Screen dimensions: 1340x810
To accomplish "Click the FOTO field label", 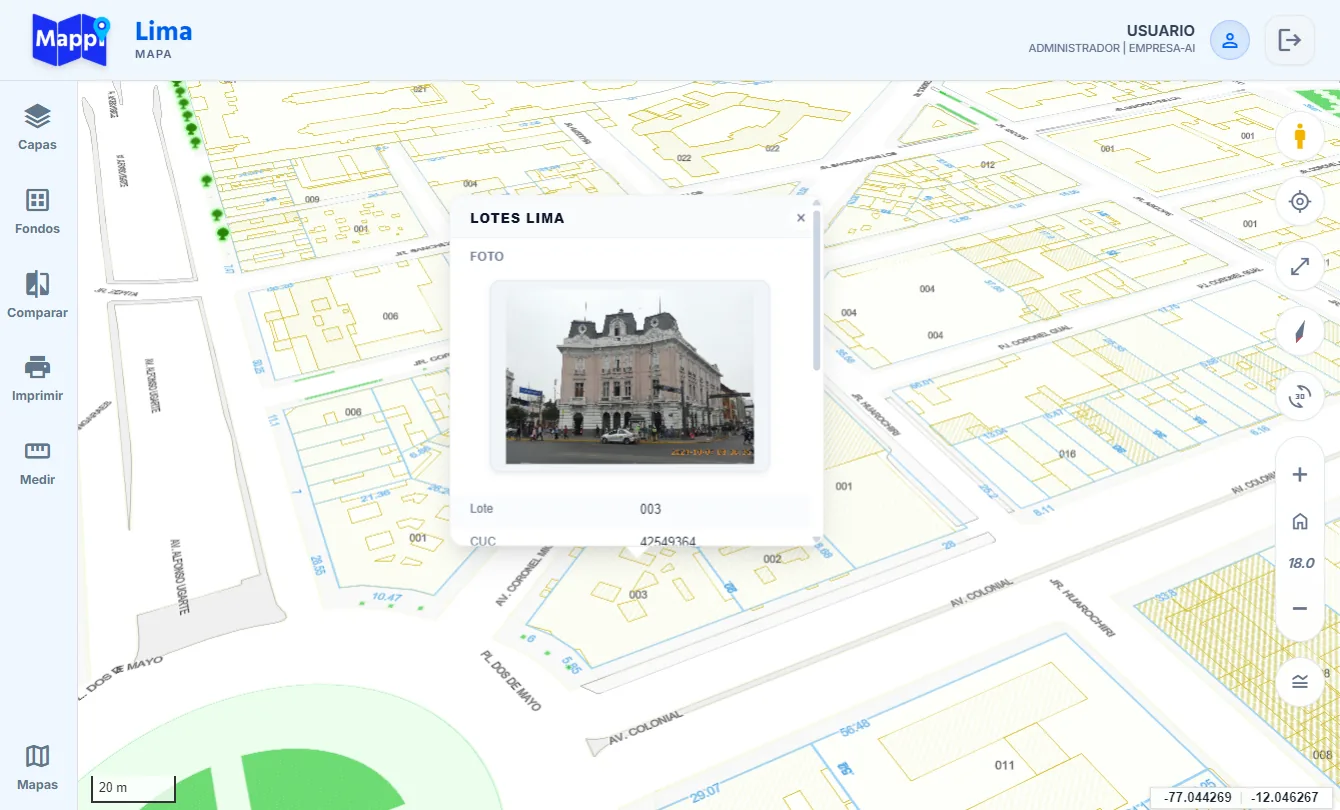I will (x=487, y=257).
